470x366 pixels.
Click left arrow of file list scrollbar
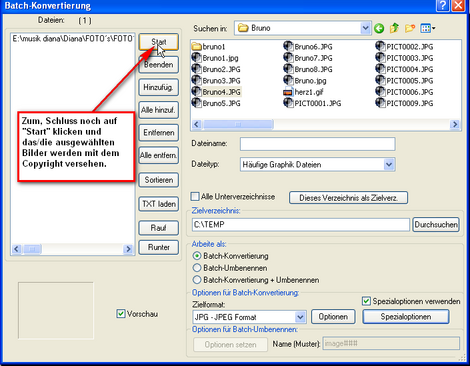click(17, 249)
